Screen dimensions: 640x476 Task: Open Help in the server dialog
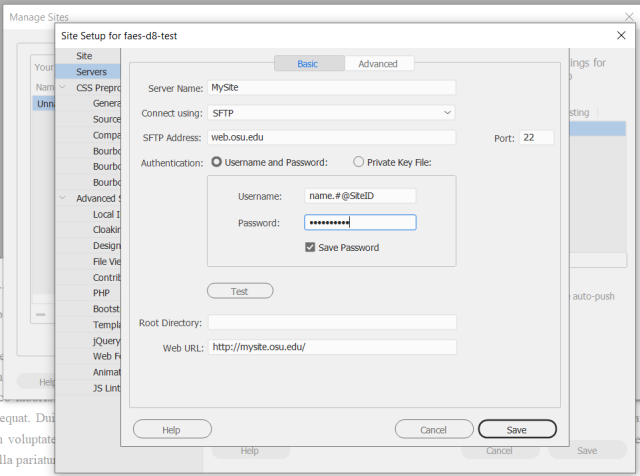pos(172,429)
